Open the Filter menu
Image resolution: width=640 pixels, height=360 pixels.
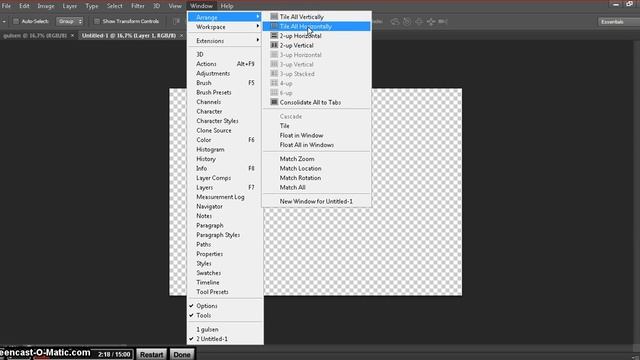click(x=138, y=6)
